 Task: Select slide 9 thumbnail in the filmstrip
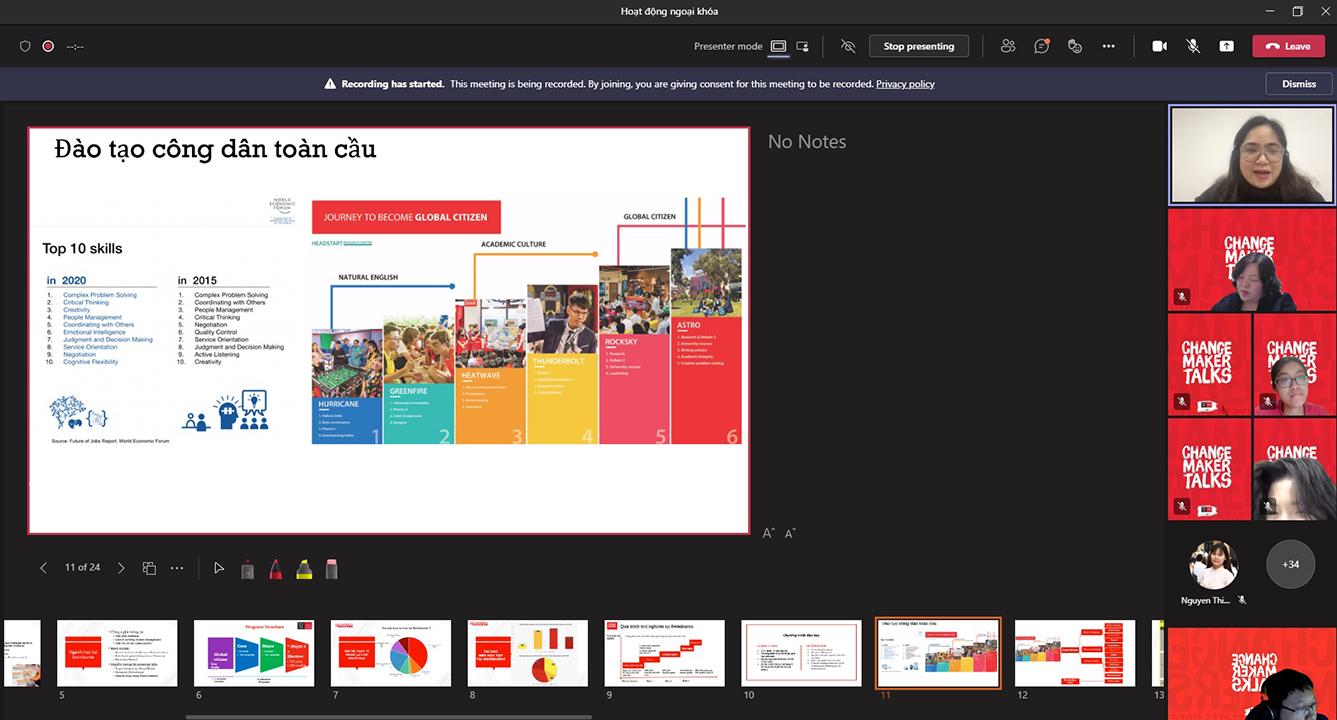tap(665, 652)
